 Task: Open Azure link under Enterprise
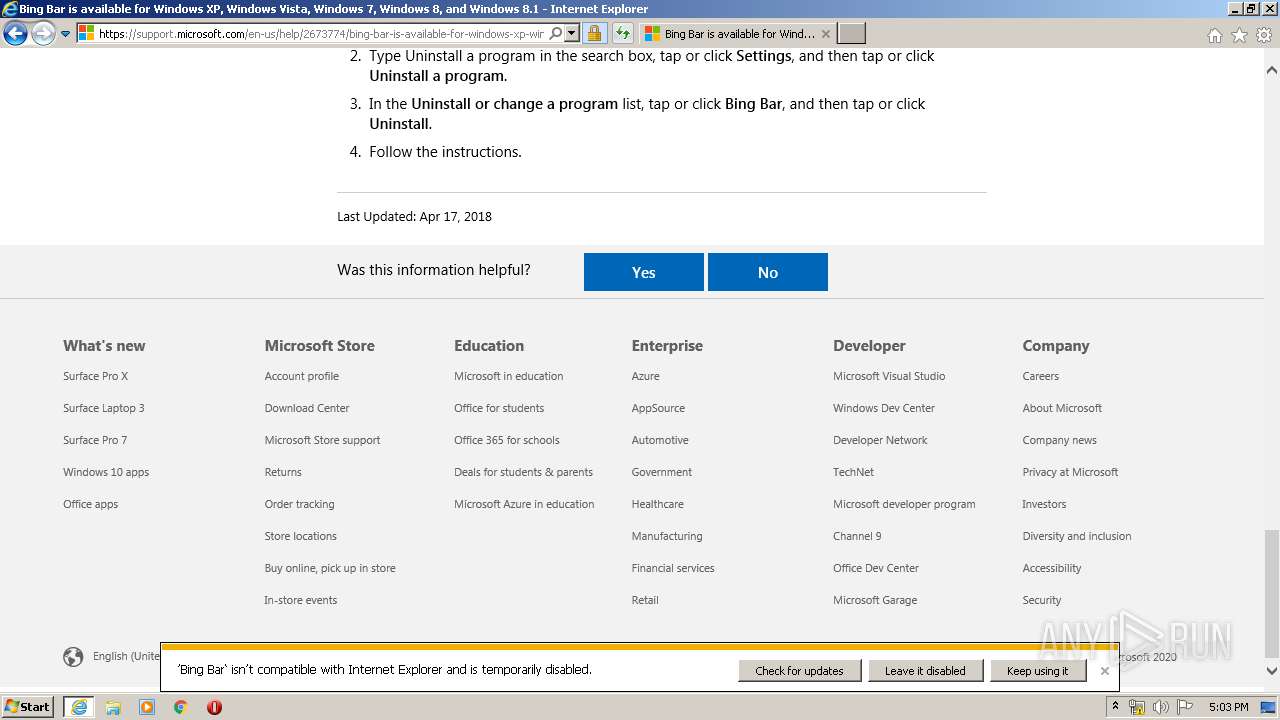[x=646, y=376]
